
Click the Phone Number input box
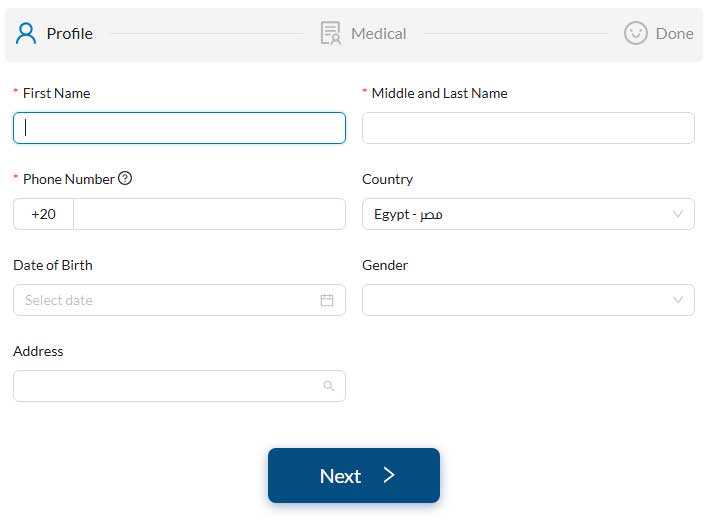tap(208, 214)
